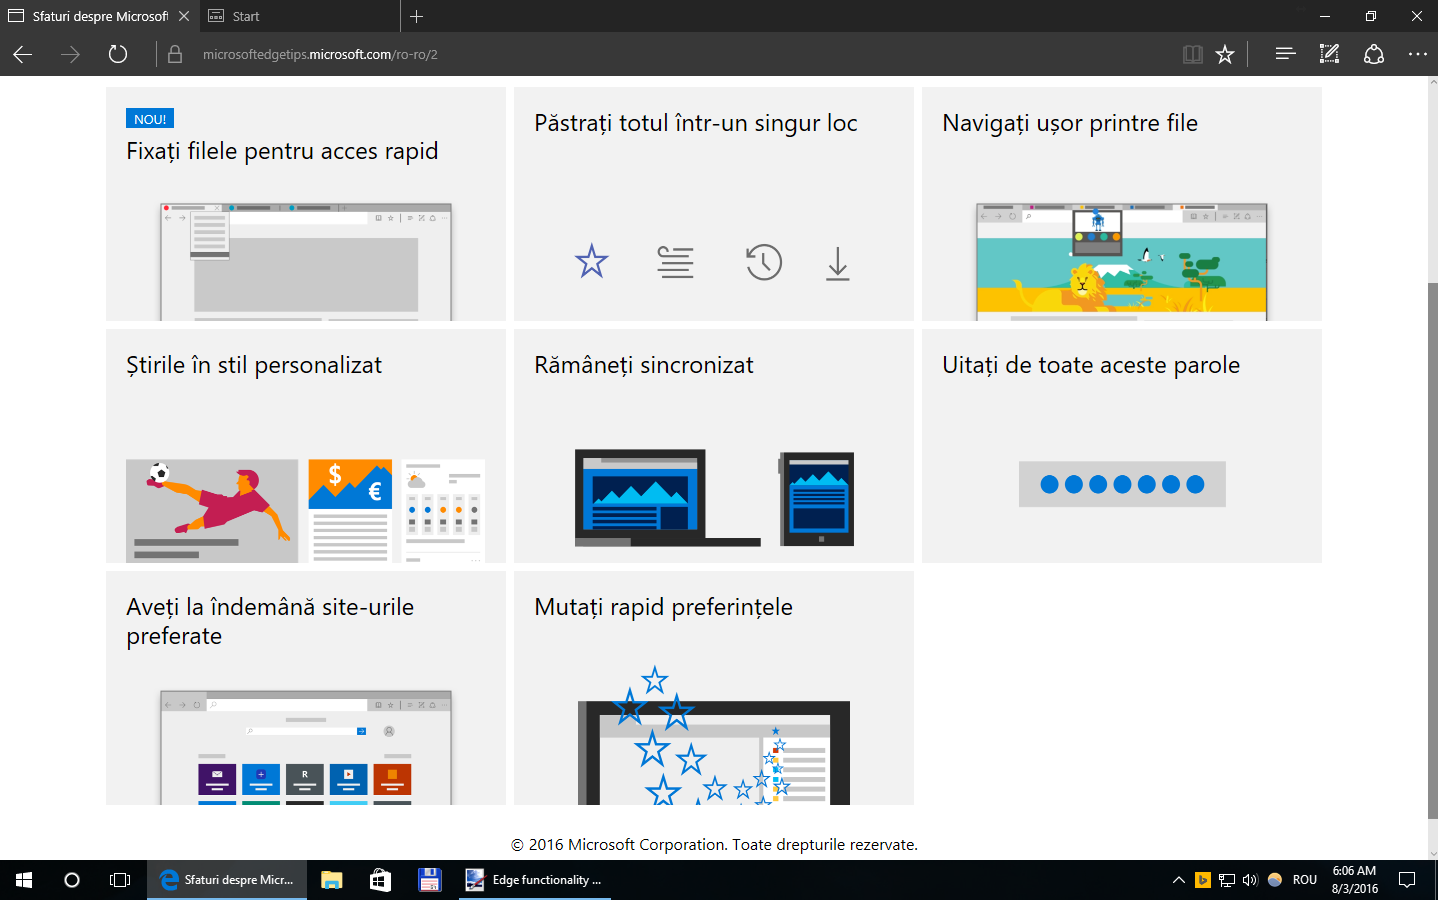Click the NOU! badge
1438x900 pixels.
150,118
